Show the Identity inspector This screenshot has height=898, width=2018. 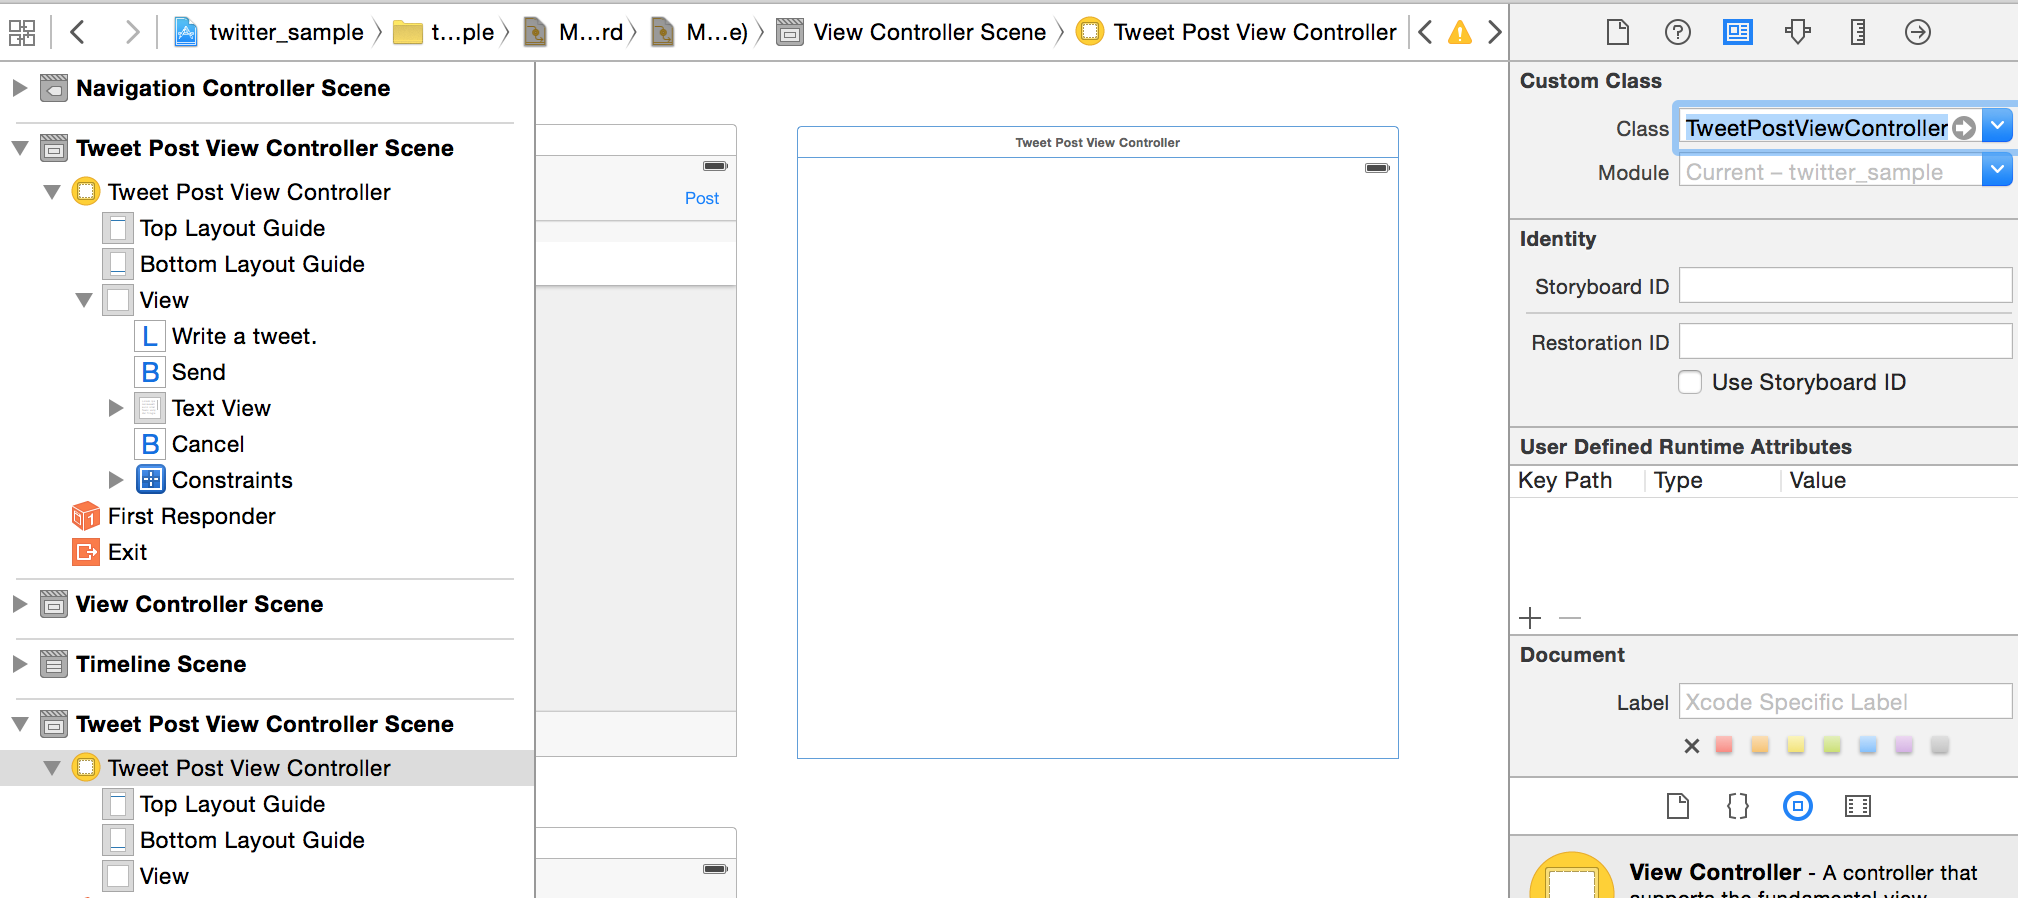point(1738,32)
